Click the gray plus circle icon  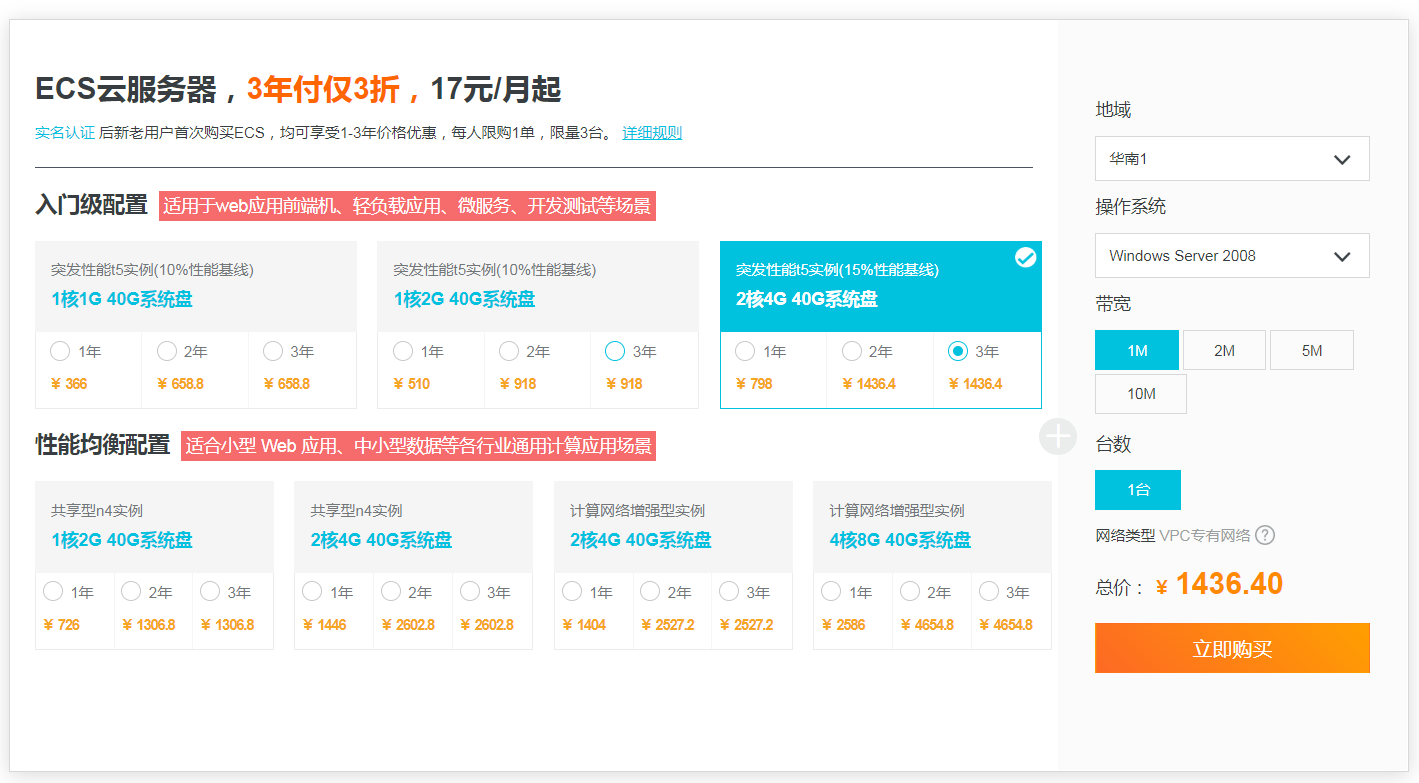[x=1058, y=436]
